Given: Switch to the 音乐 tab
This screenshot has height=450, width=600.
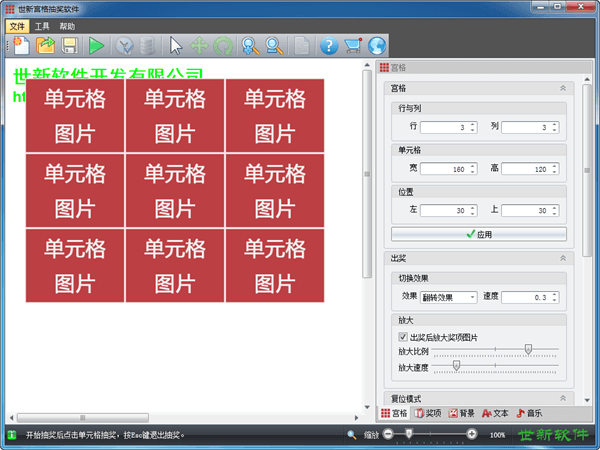Looking at the screenshot, I should tap(529, 413).
